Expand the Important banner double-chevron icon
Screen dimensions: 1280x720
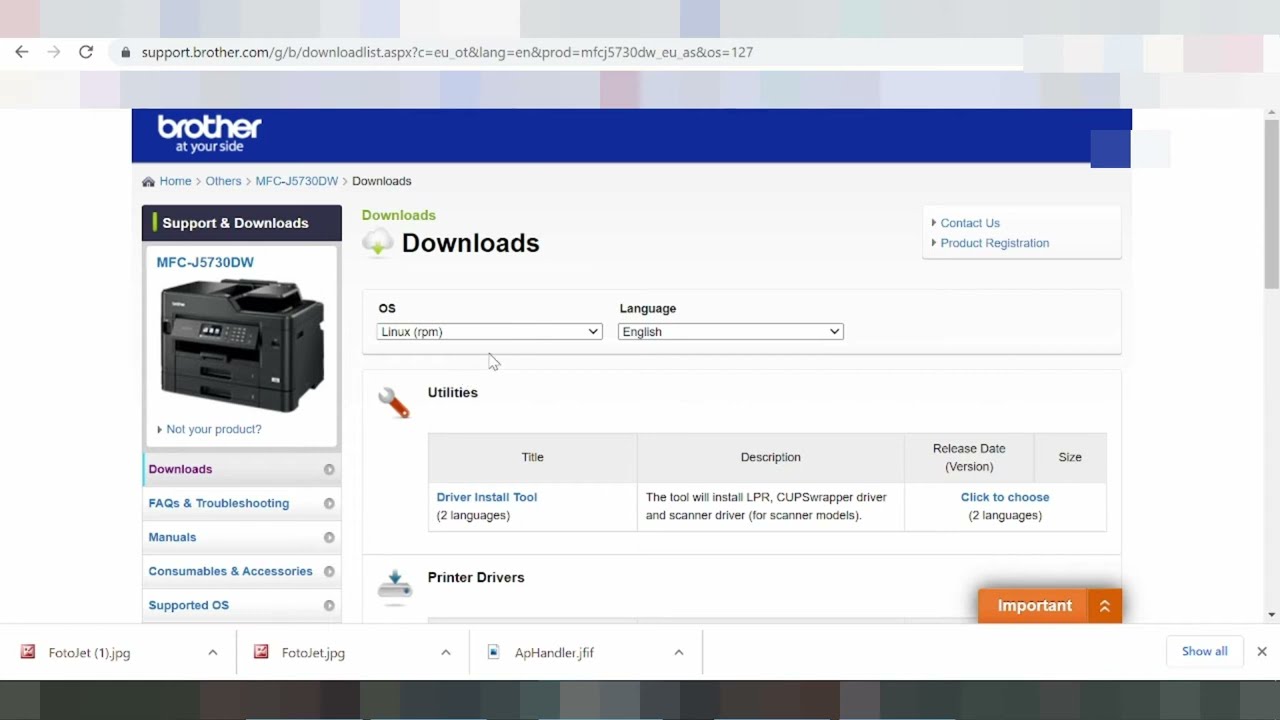coord(1105,606)
